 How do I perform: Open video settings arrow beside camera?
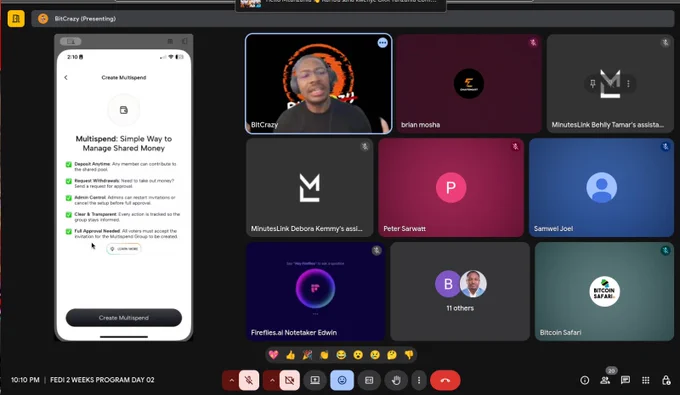point(271,380)
